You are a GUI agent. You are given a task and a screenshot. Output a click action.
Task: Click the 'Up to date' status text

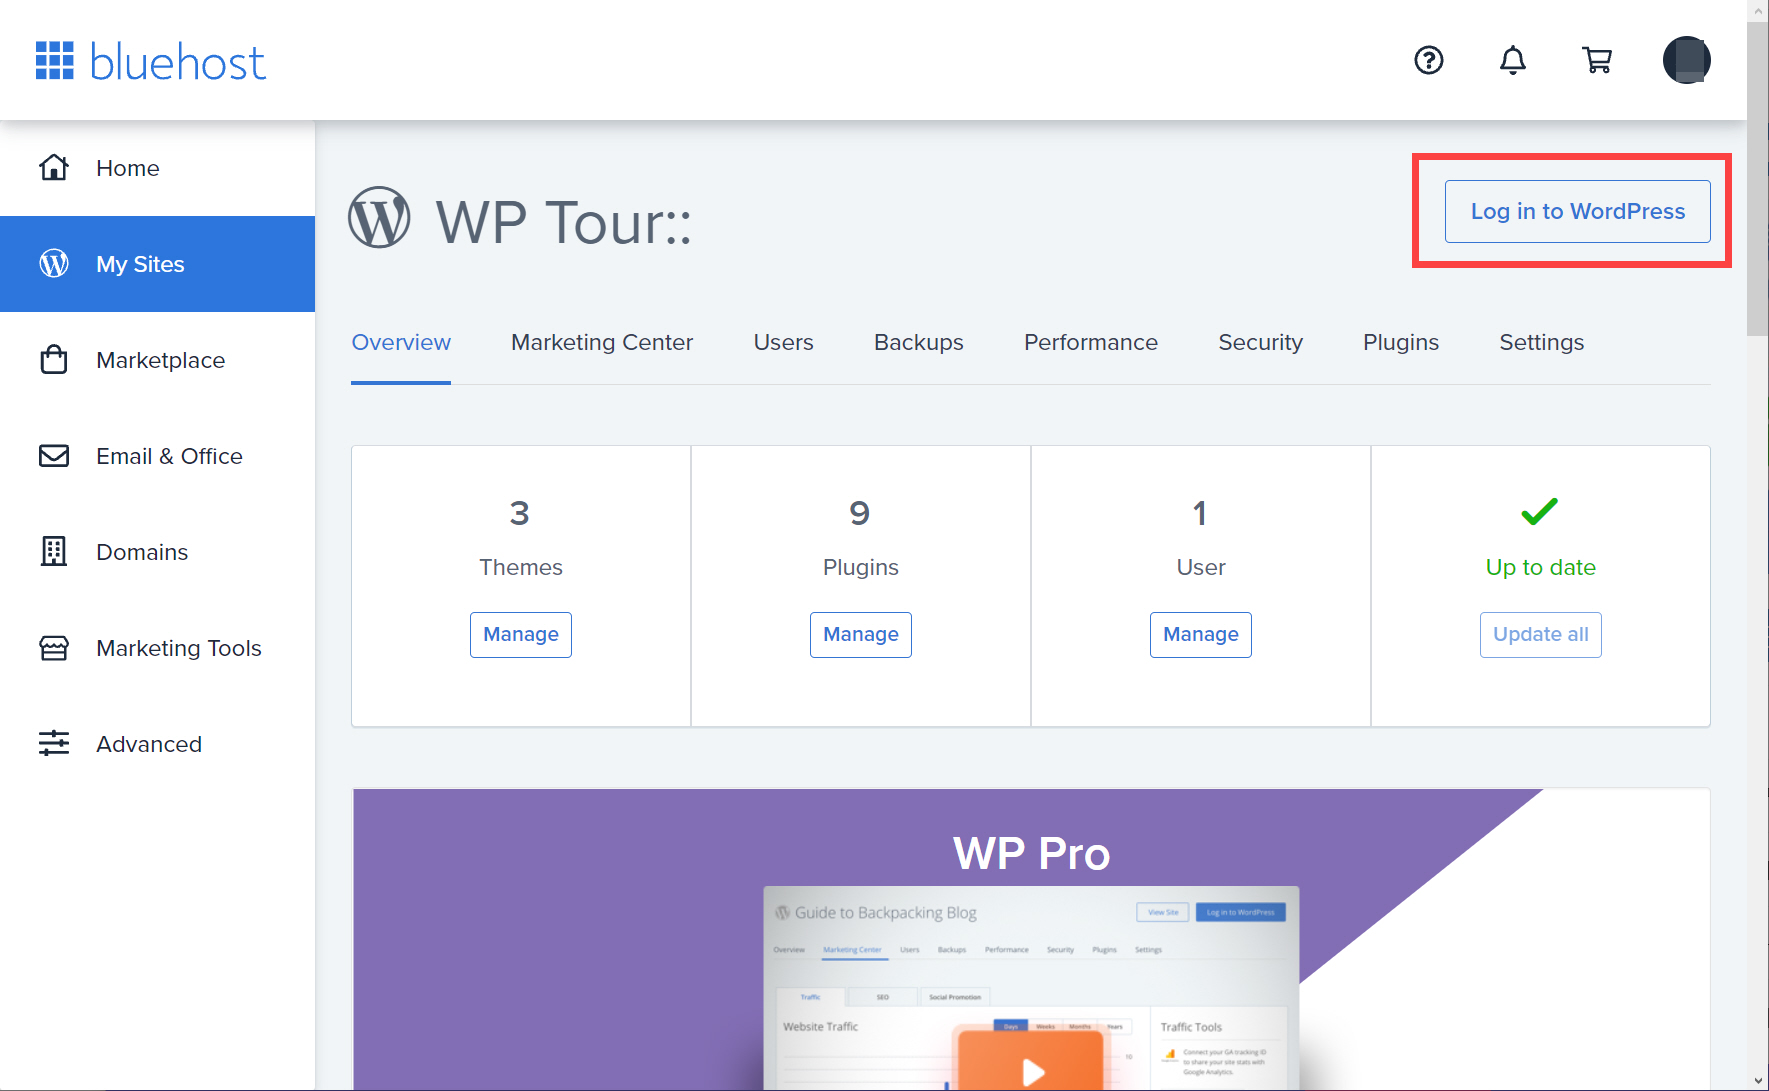pyautogui.click(x=1541, y=567)
